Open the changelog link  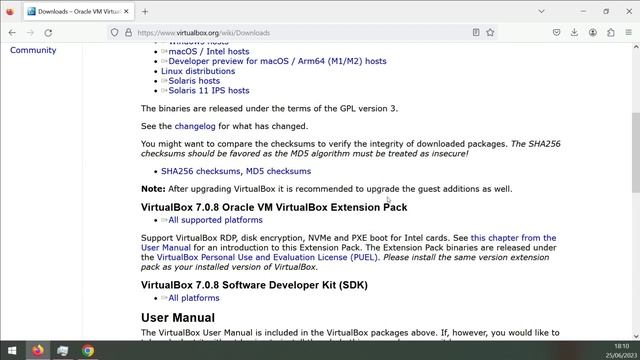tap(195, 126)
